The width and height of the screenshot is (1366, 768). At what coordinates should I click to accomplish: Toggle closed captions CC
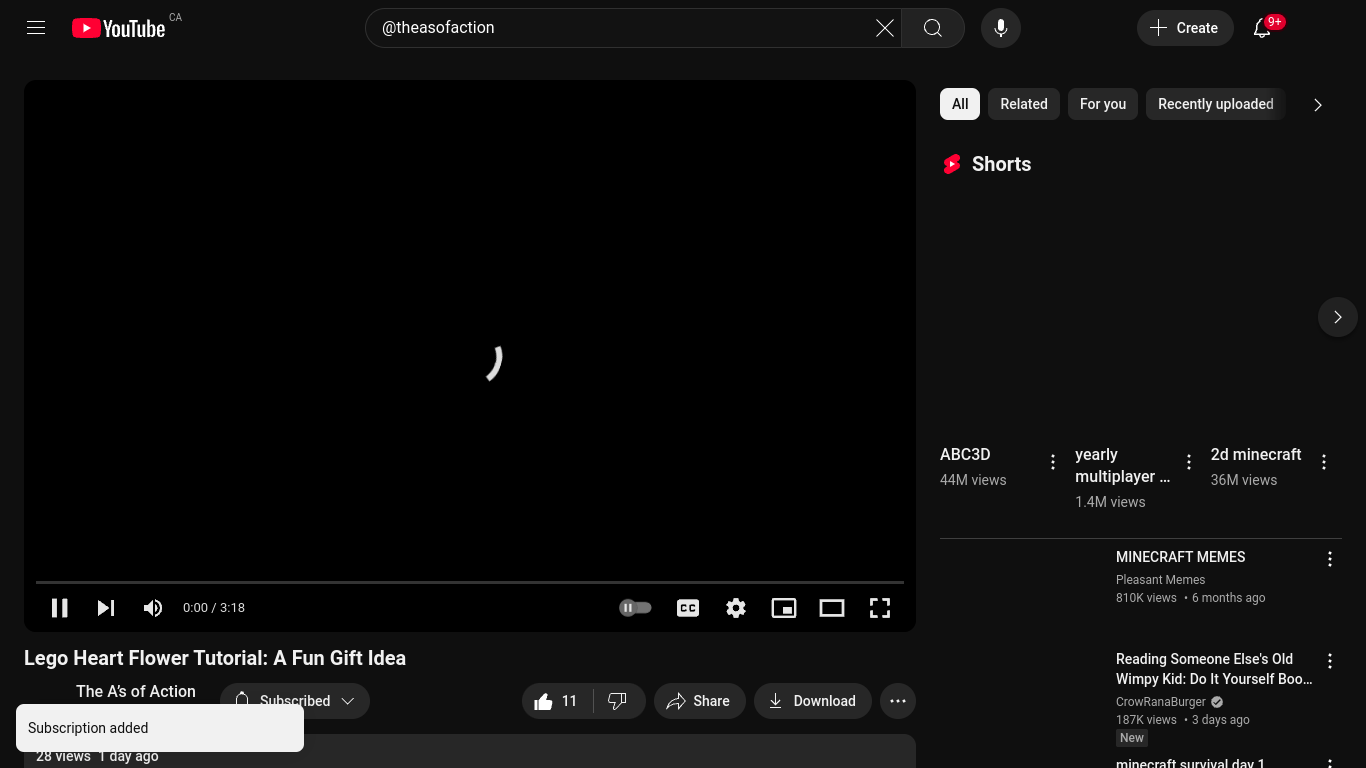pos(688,608)
